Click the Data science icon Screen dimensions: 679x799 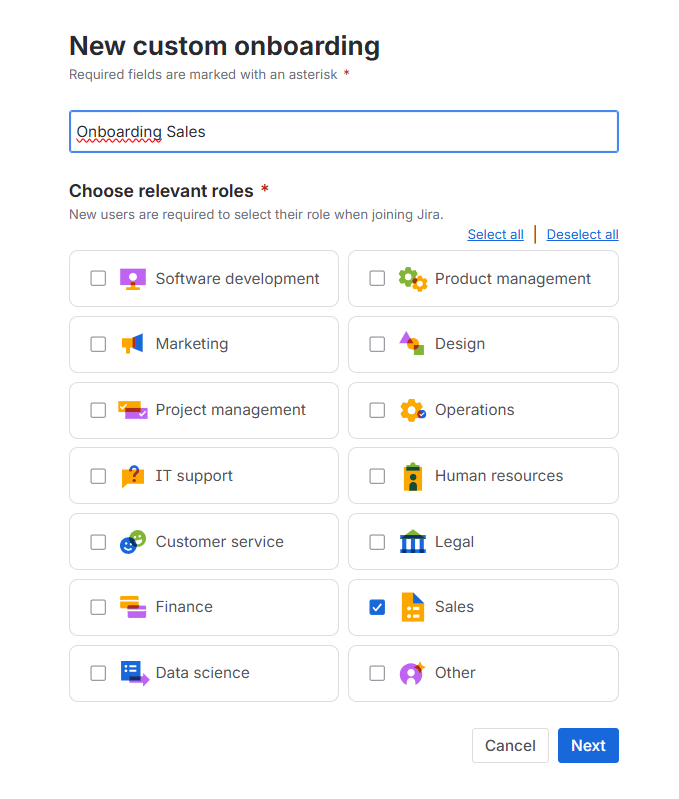point(133,673)
